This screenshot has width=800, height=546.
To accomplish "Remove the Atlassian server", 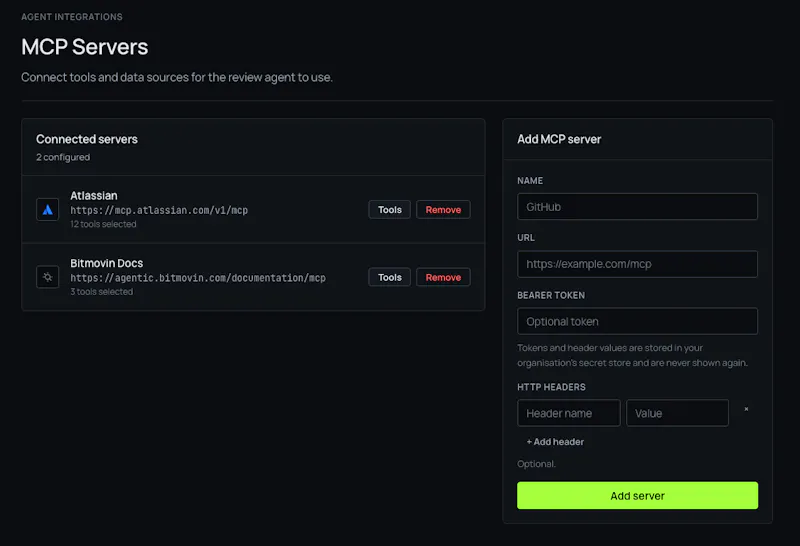I will click(x=443, y=210).
